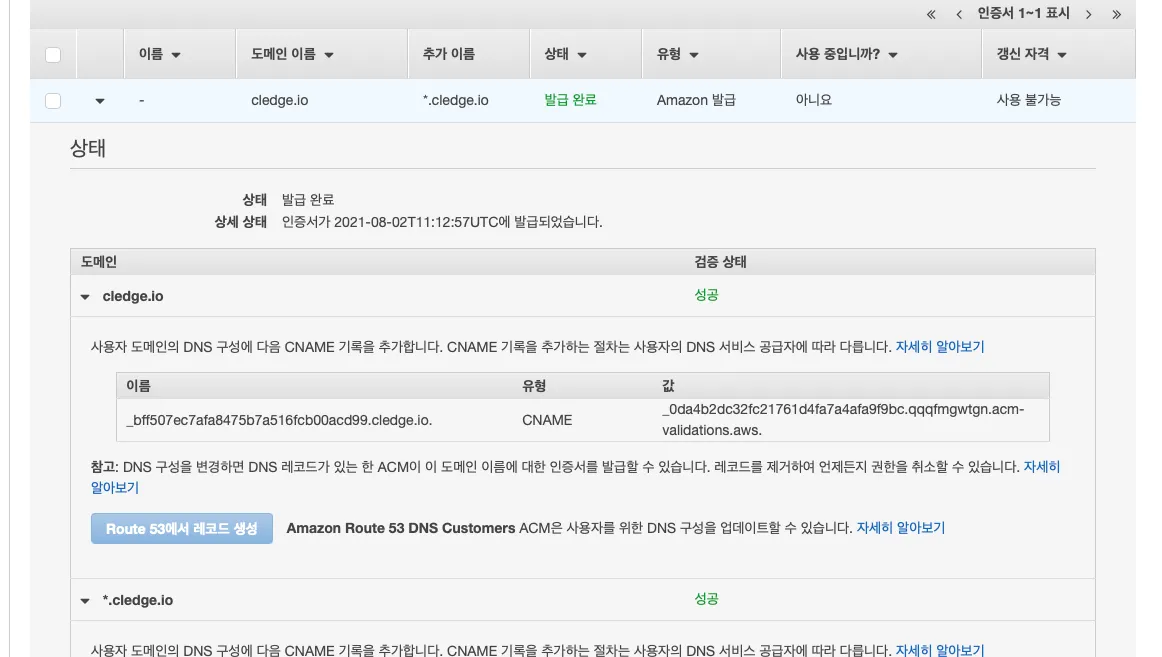Open 자세히 알아보기 link beside Route 53 text

coord(900,528)
